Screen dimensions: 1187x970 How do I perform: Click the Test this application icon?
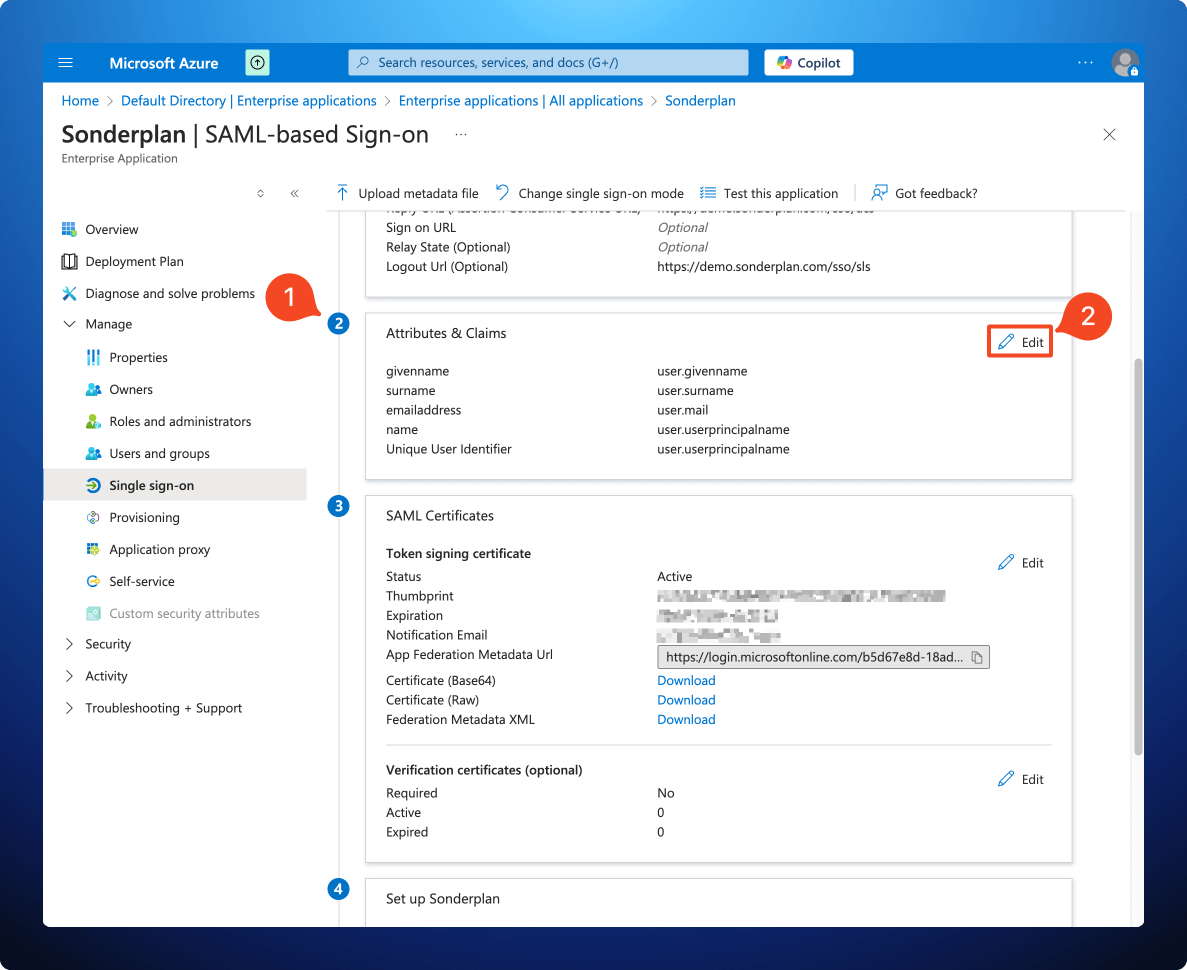707,192
